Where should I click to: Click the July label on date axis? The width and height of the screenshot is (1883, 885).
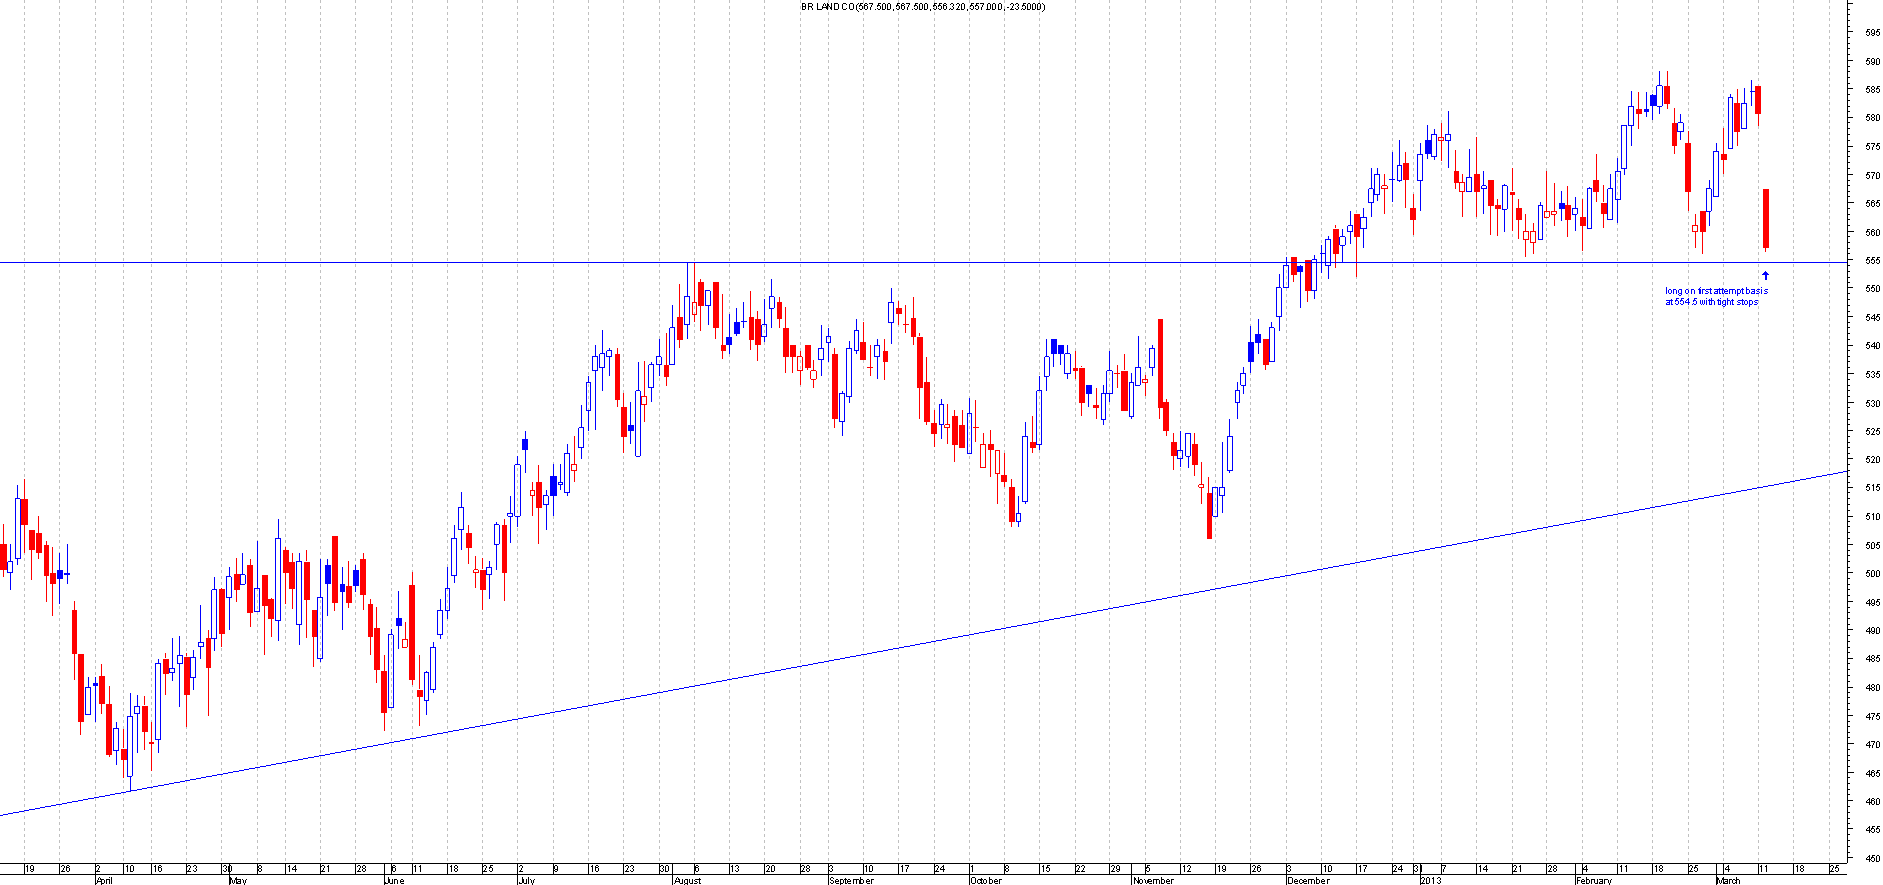point(526,881)
